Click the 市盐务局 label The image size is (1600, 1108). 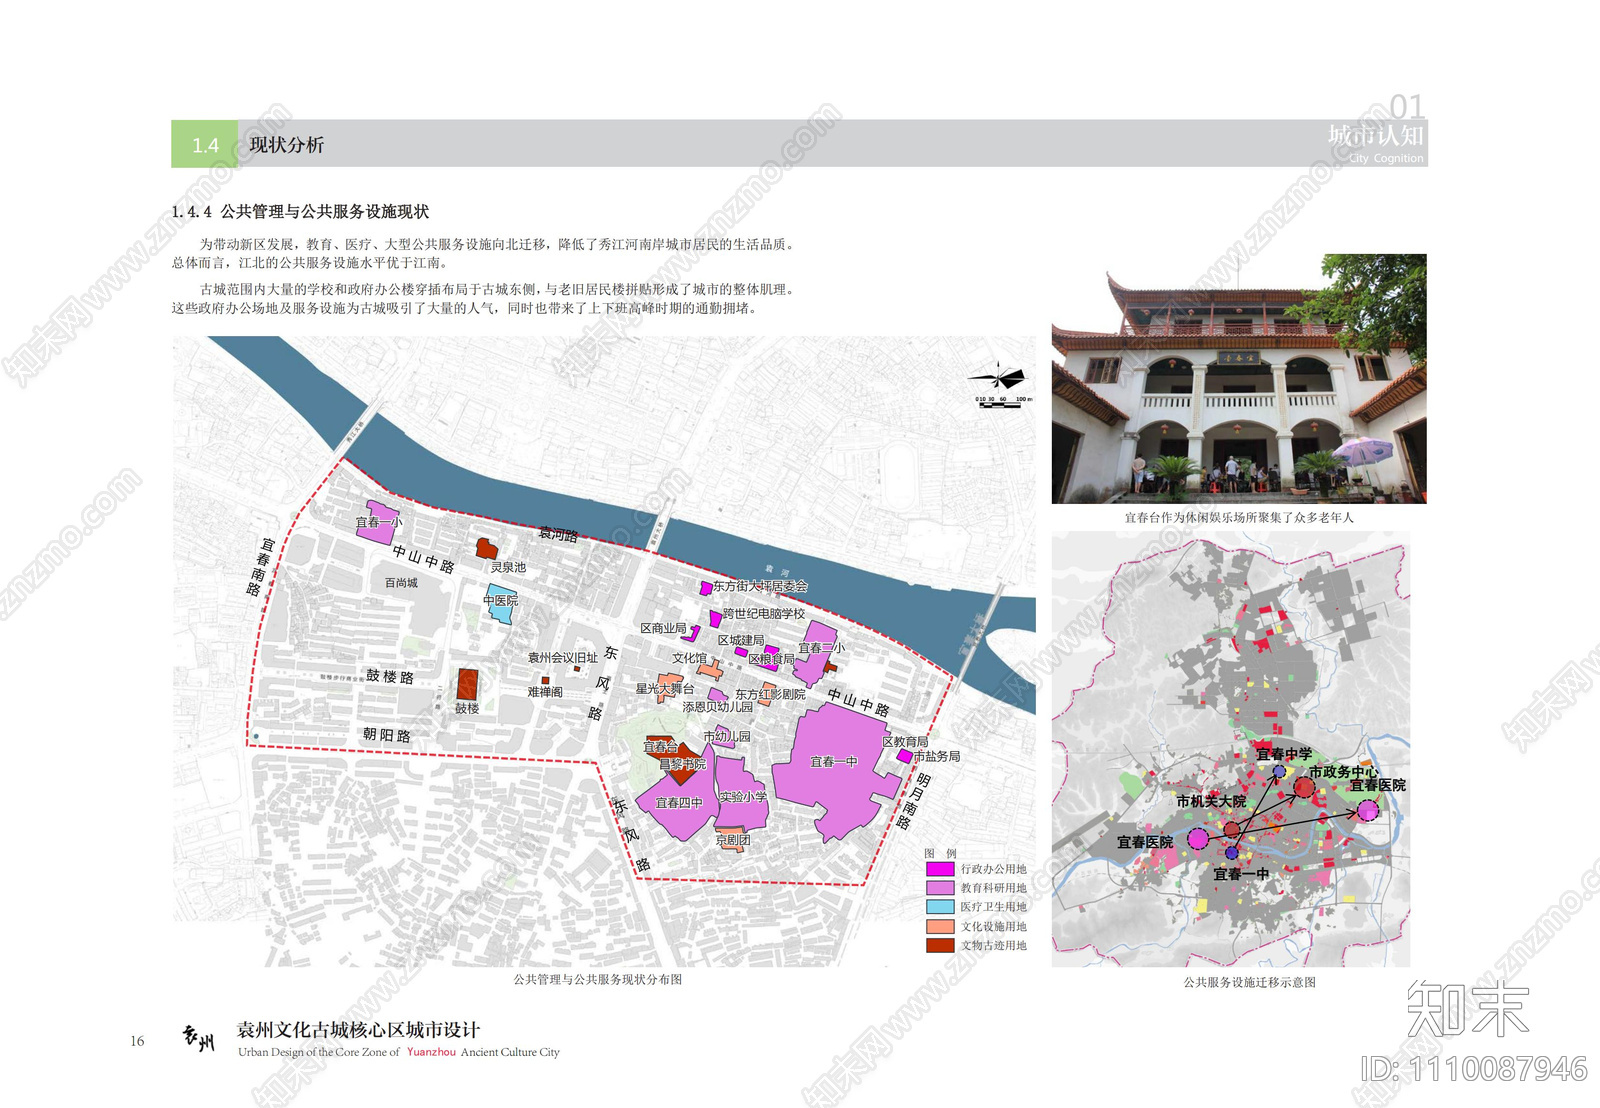point(937,756)
